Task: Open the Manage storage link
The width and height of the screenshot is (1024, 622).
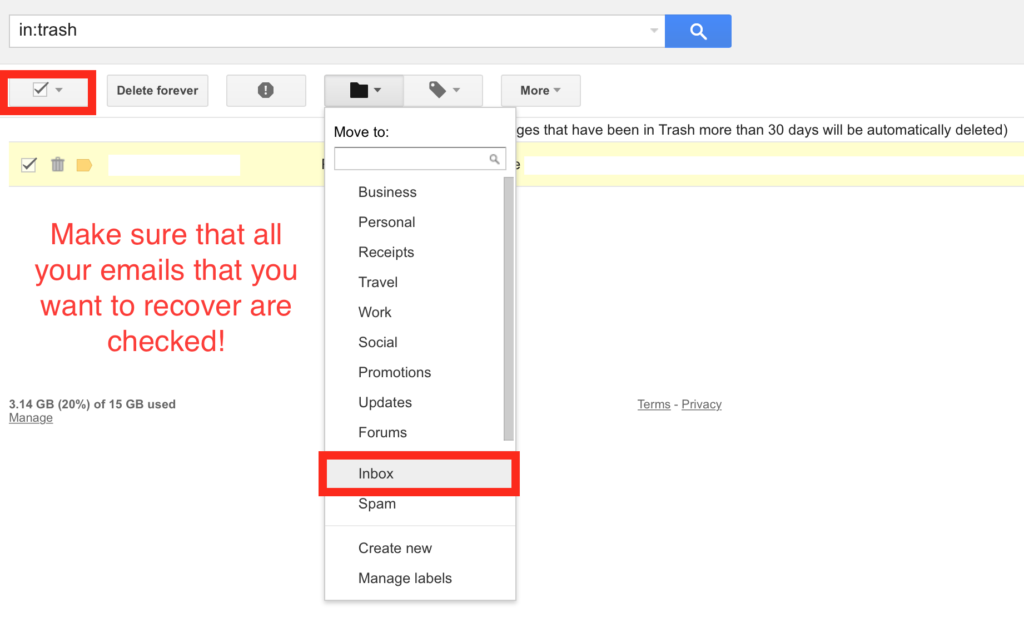Action: [x=31, y=418]
